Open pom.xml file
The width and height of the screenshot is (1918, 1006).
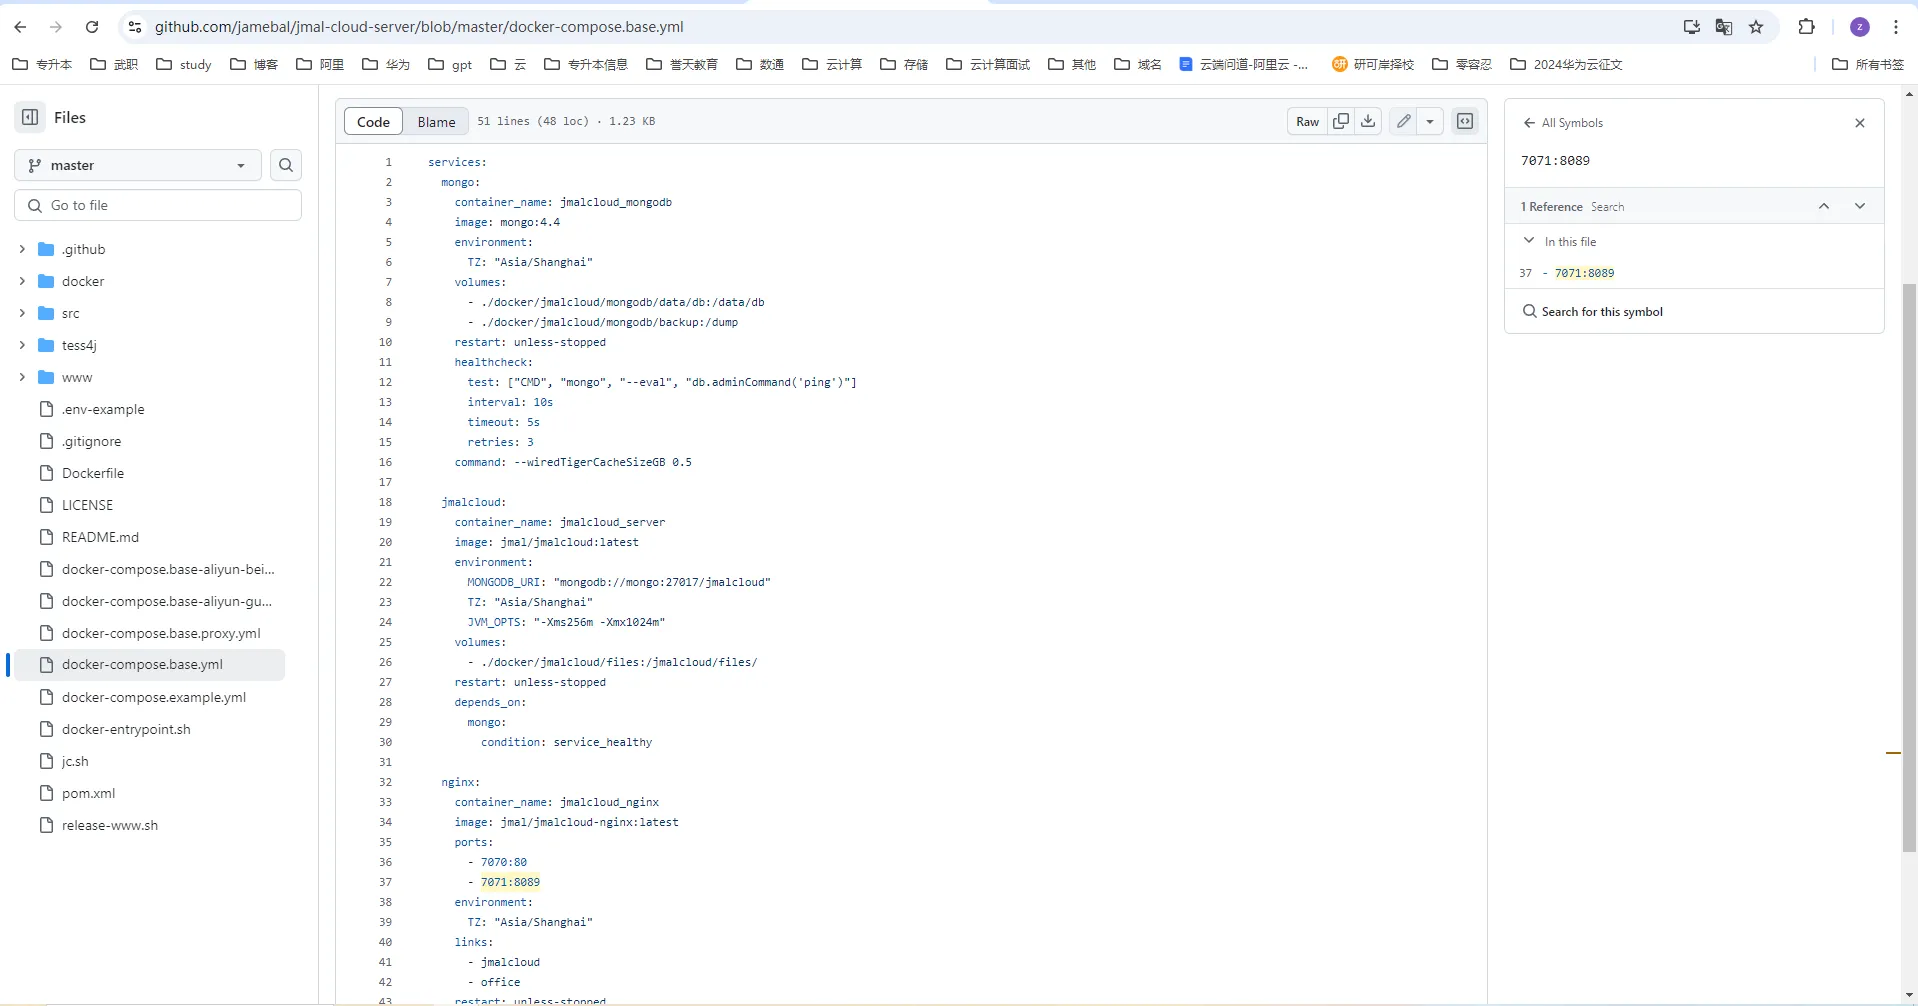88,793
